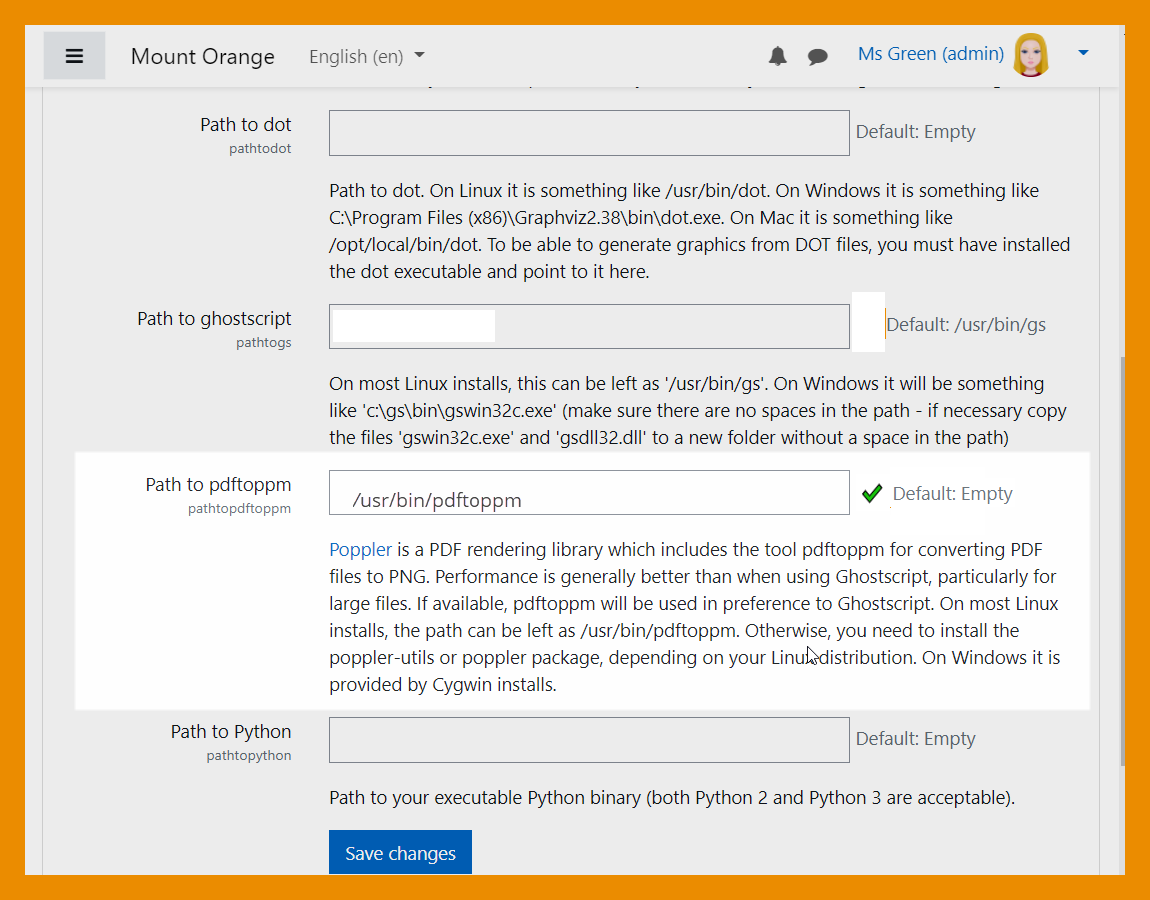The width and height of the screenshot is (1150, 900).
Task: Click the notifications bell icon
Action: pyautogui.click(x=777, y=56)
